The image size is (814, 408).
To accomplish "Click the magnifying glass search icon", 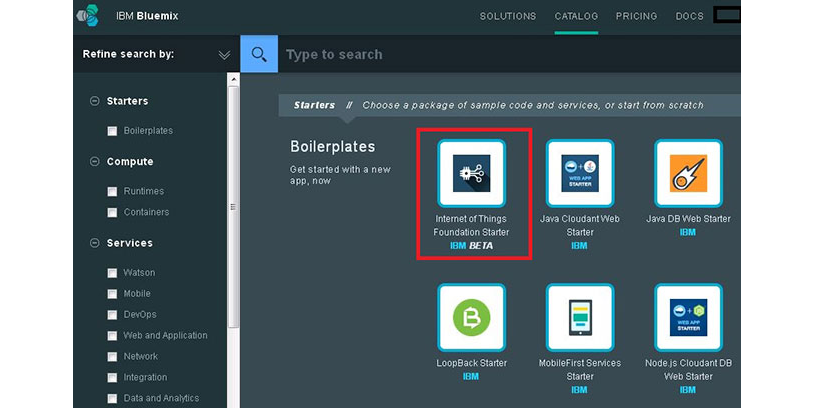I will (259, 54).
